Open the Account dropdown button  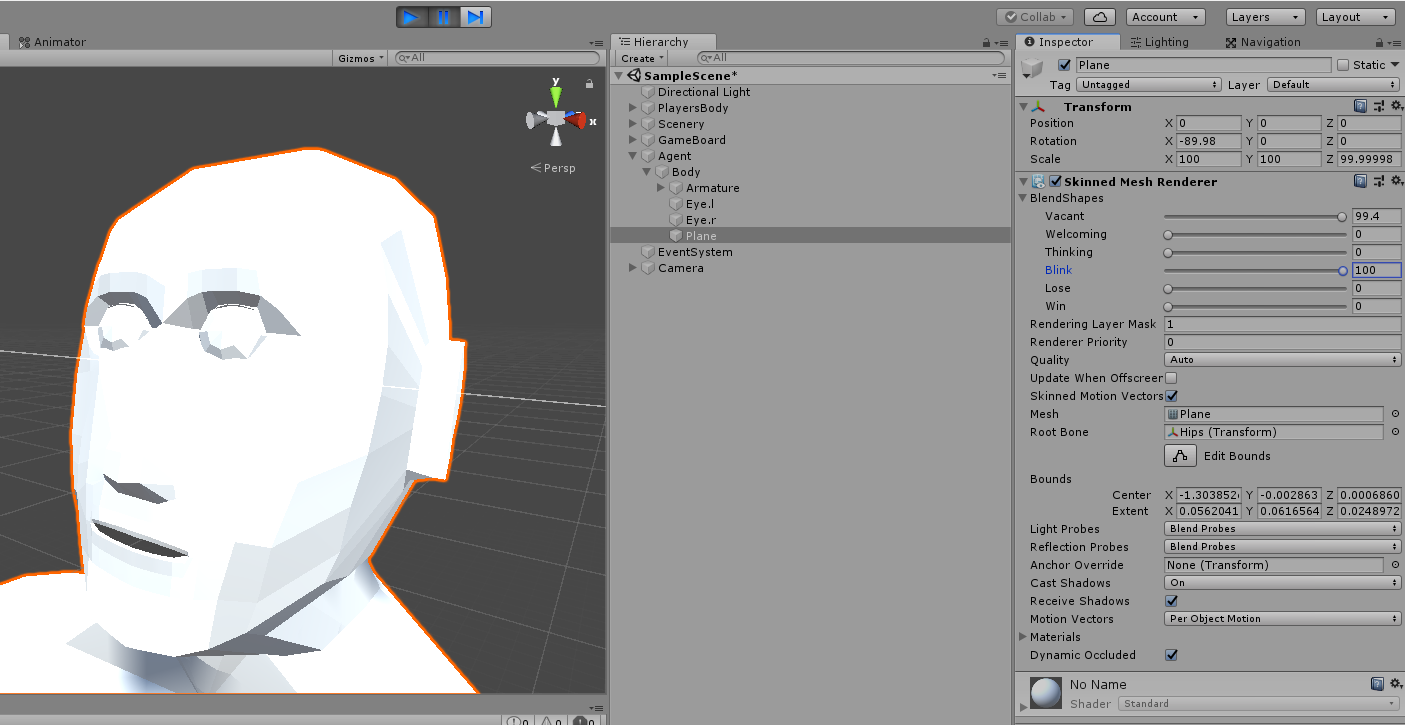click(1165, 17)
